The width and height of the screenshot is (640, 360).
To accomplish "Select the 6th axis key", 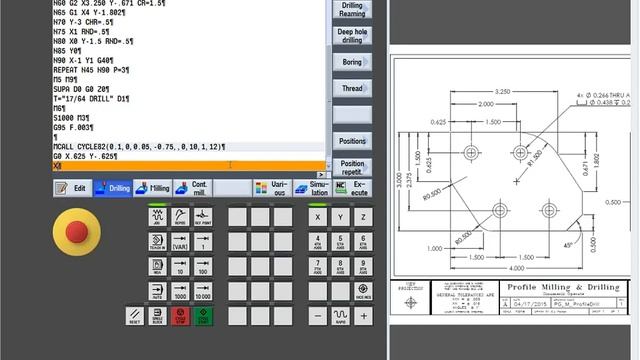I will point(363,242).
